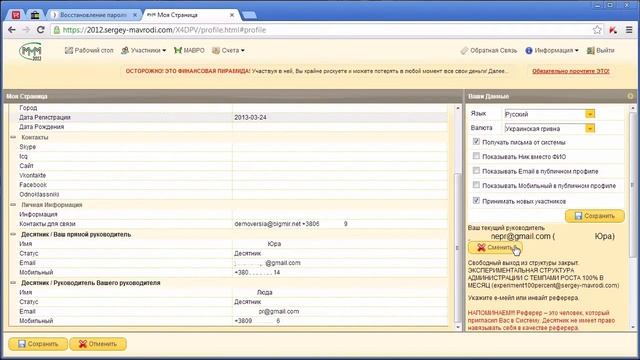This screenshot has width=640, height=360.
Task: Toggle Принимать новых участников checkbox
Action: [x=476, y=200]
